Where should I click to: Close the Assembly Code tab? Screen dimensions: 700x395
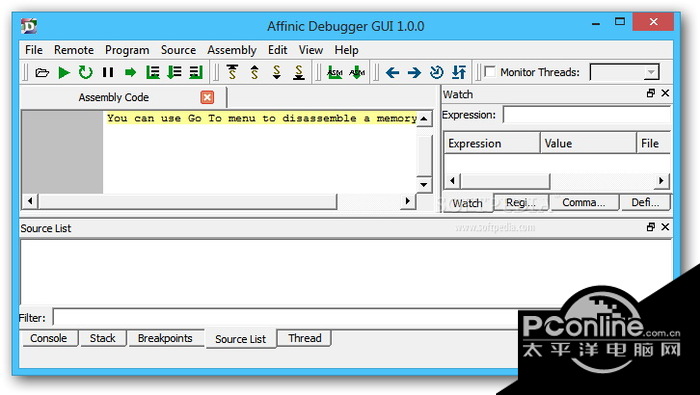point(207,97)
